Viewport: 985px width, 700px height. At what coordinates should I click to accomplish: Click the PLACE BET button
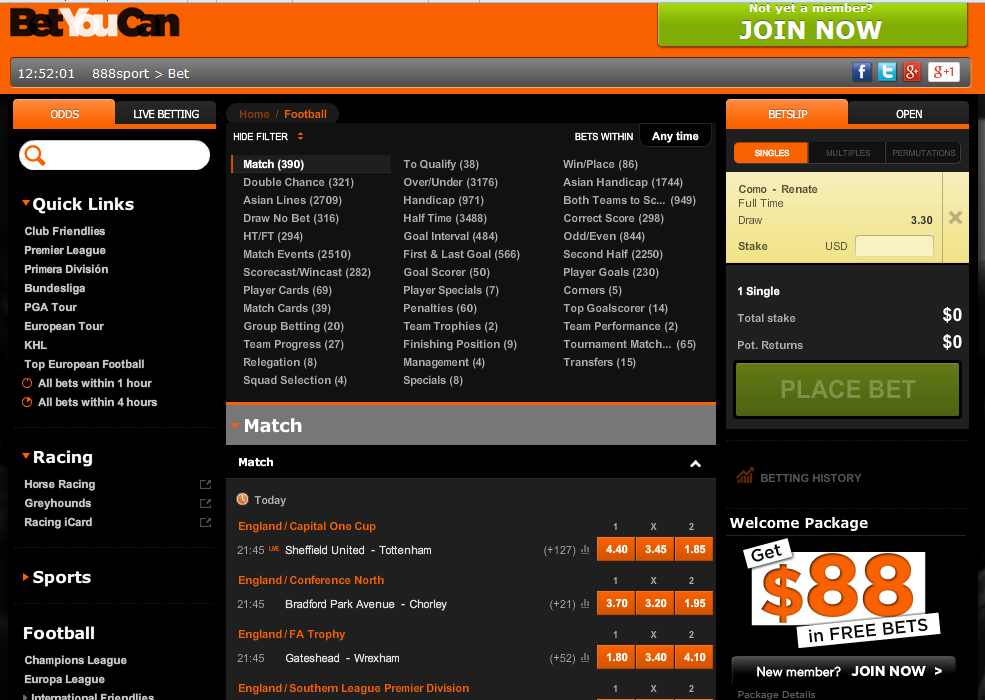[x=847, y=390]
